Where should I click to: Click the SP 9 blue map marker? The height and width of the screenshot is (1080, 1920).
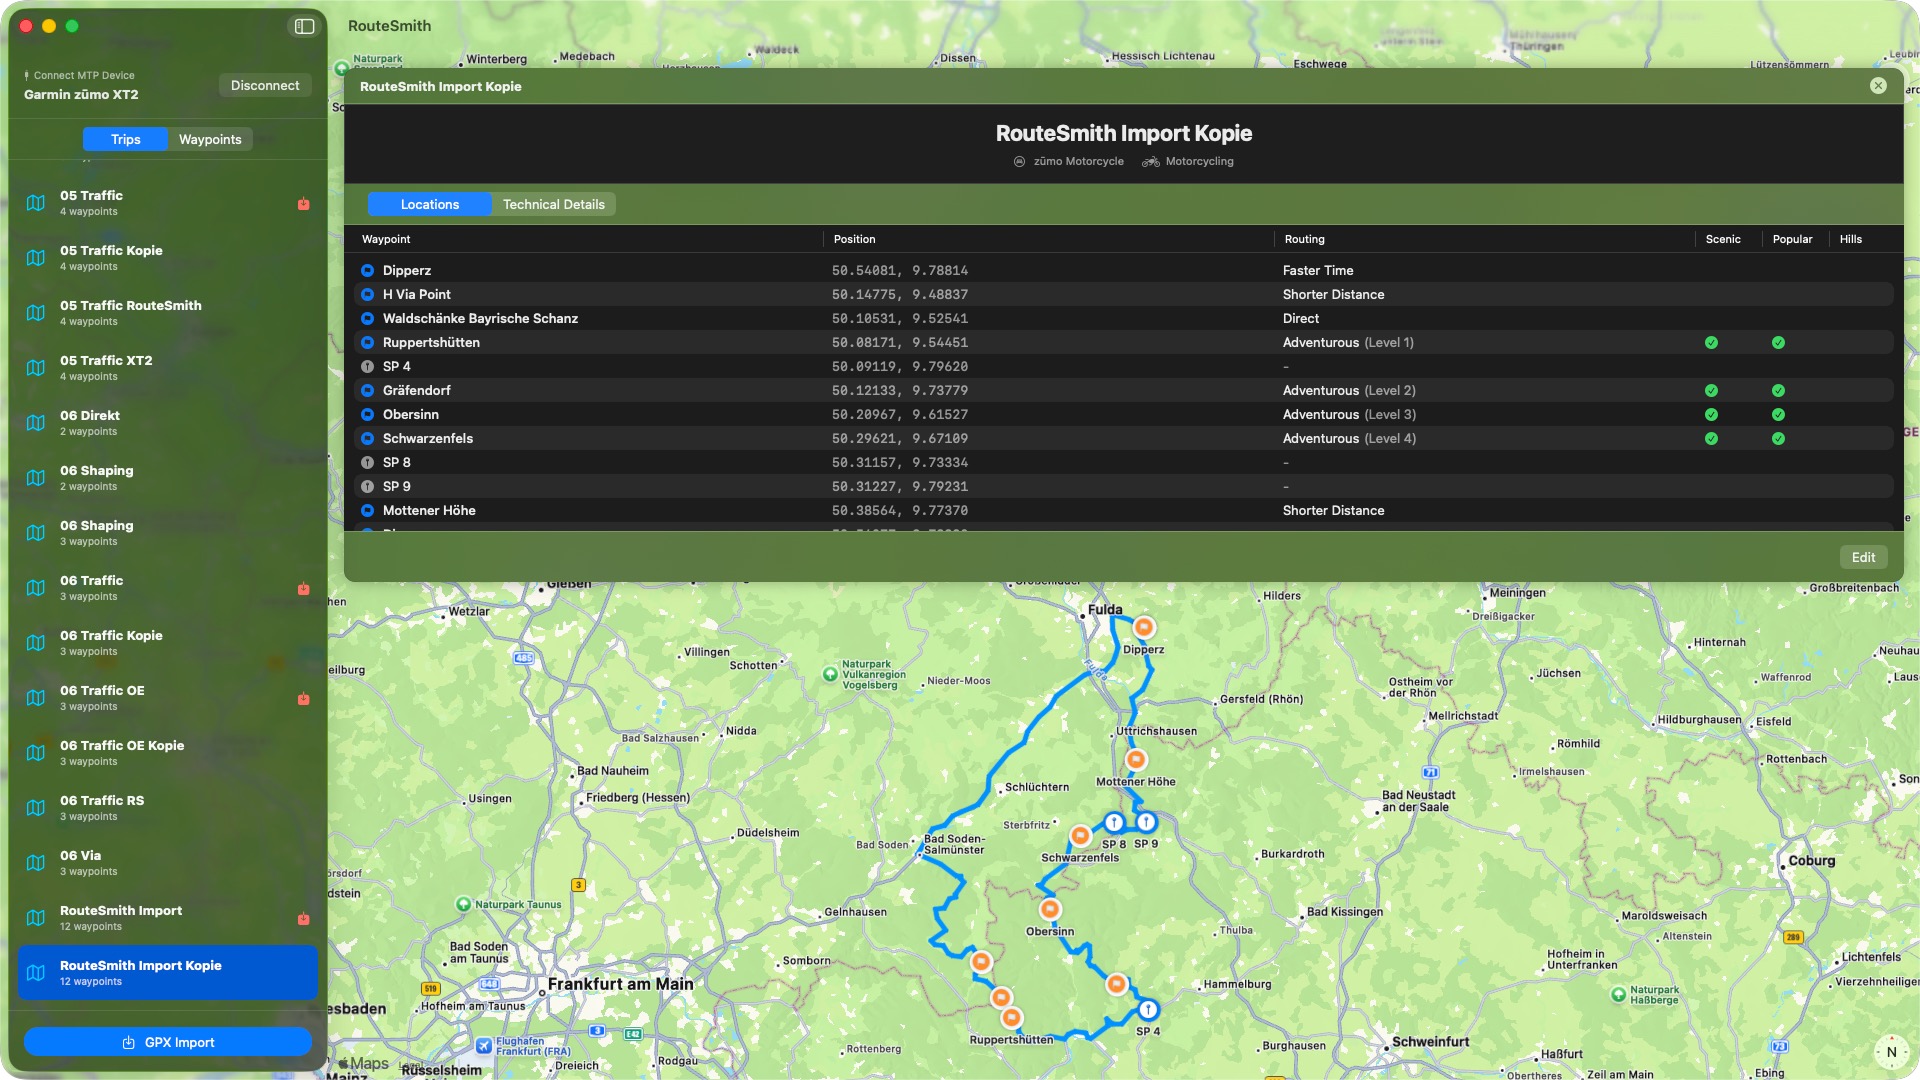pyautogui.click(x=1146, y=822)
